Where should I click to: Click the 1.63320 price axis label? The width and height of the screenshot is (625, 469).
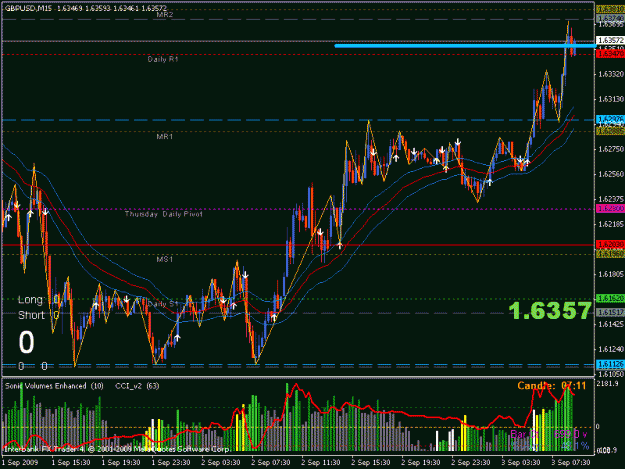coord(611,74)
